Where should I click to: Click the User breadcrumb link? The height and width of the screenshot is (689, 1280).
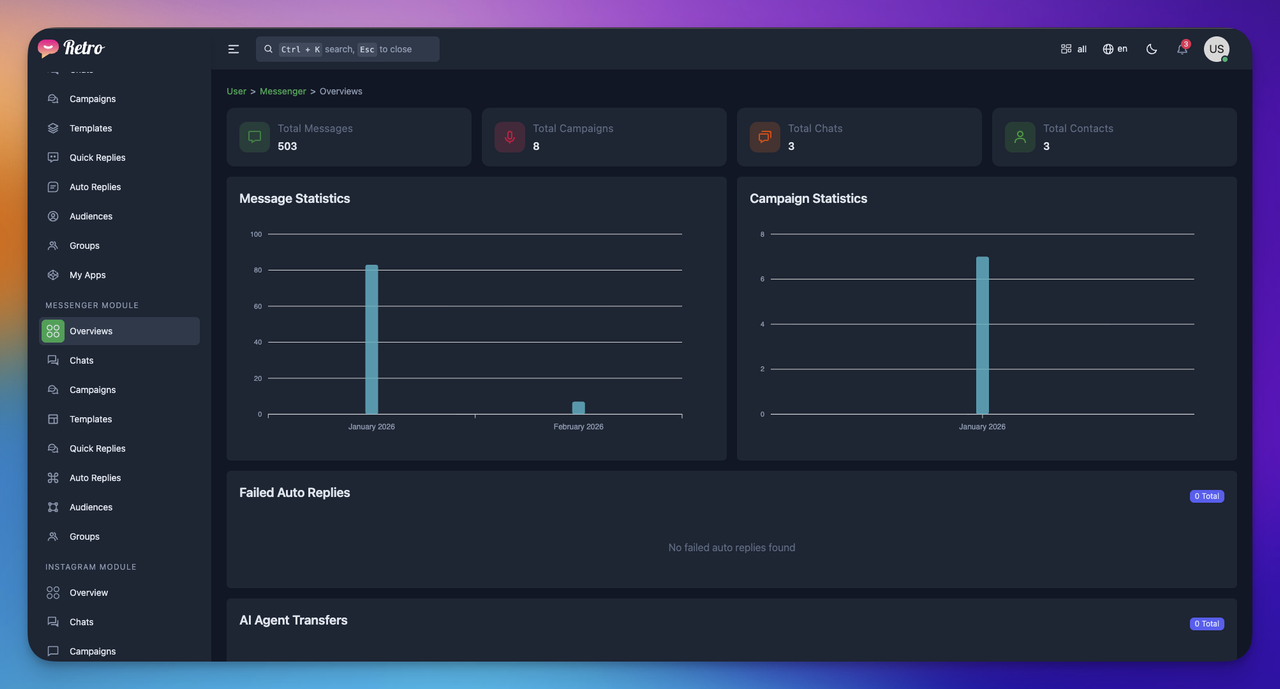[x=236, y=91]
